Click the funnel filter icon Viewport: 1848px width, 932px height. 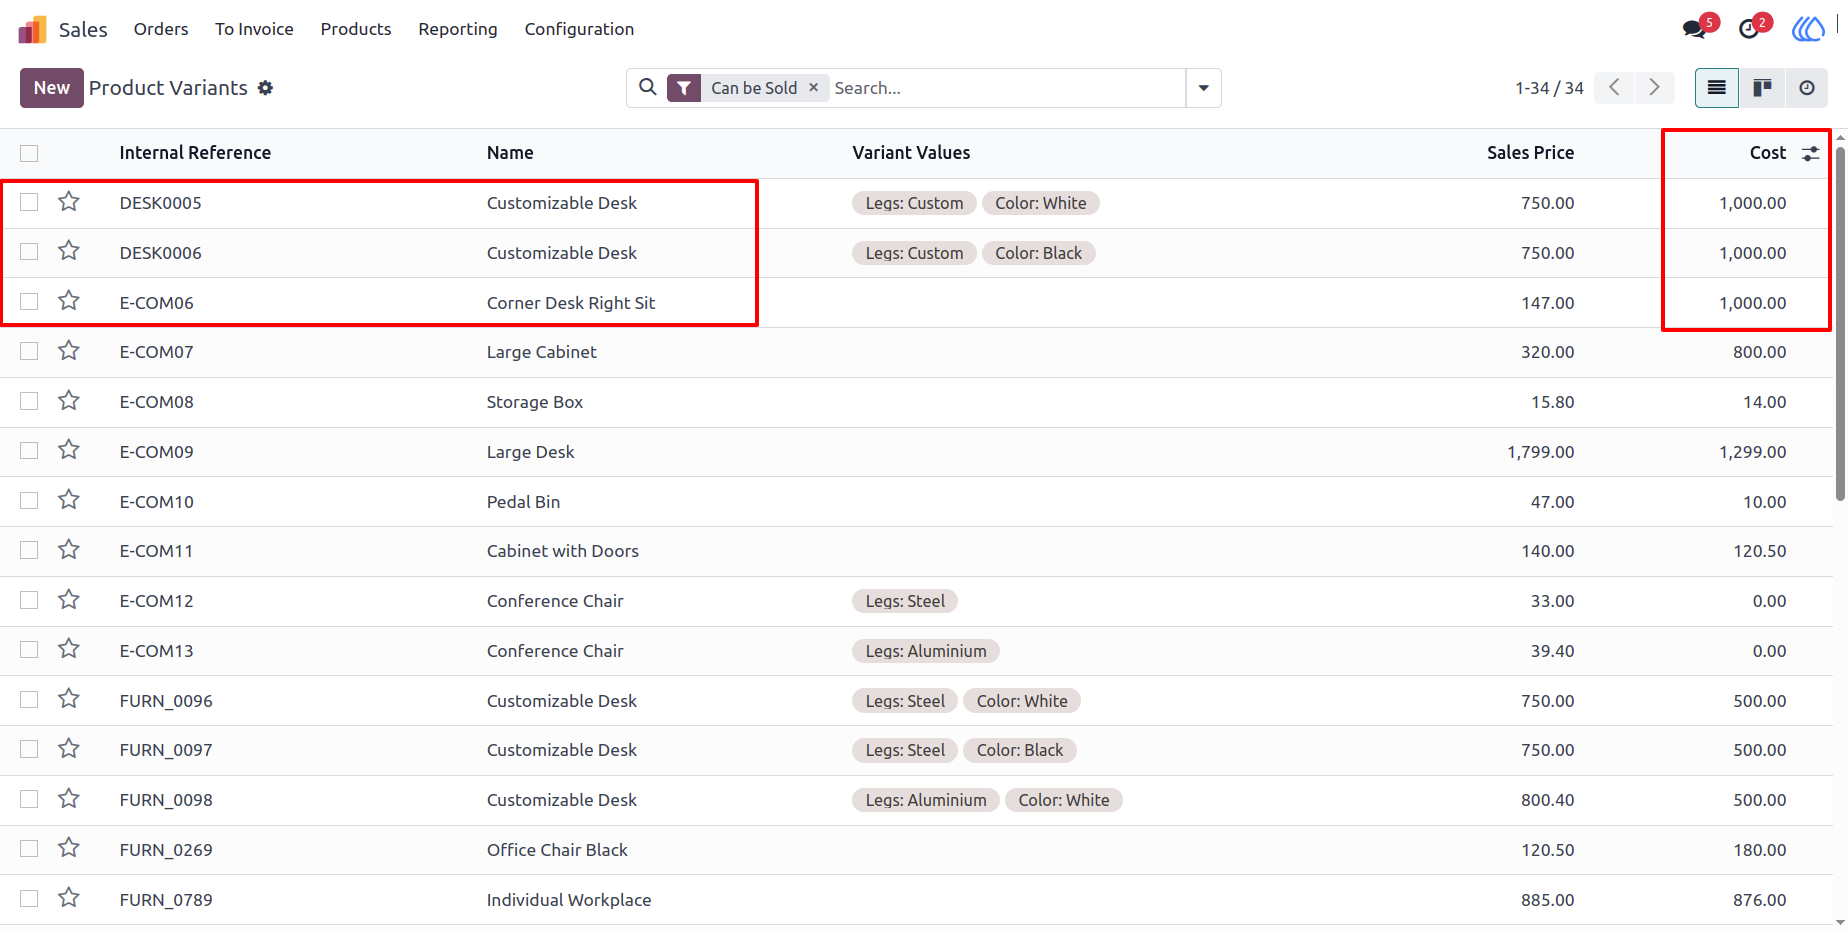(684, 88)
